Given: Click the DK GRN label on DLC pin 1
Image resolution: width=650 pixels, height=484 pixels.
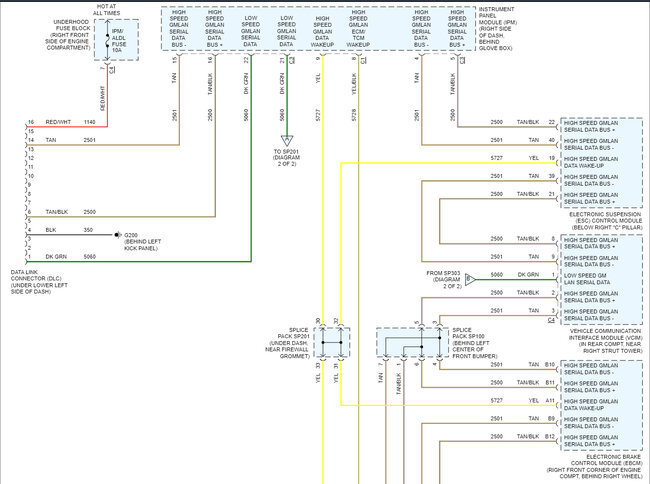Looking at the screenshot, I should (x=56, y=257).
